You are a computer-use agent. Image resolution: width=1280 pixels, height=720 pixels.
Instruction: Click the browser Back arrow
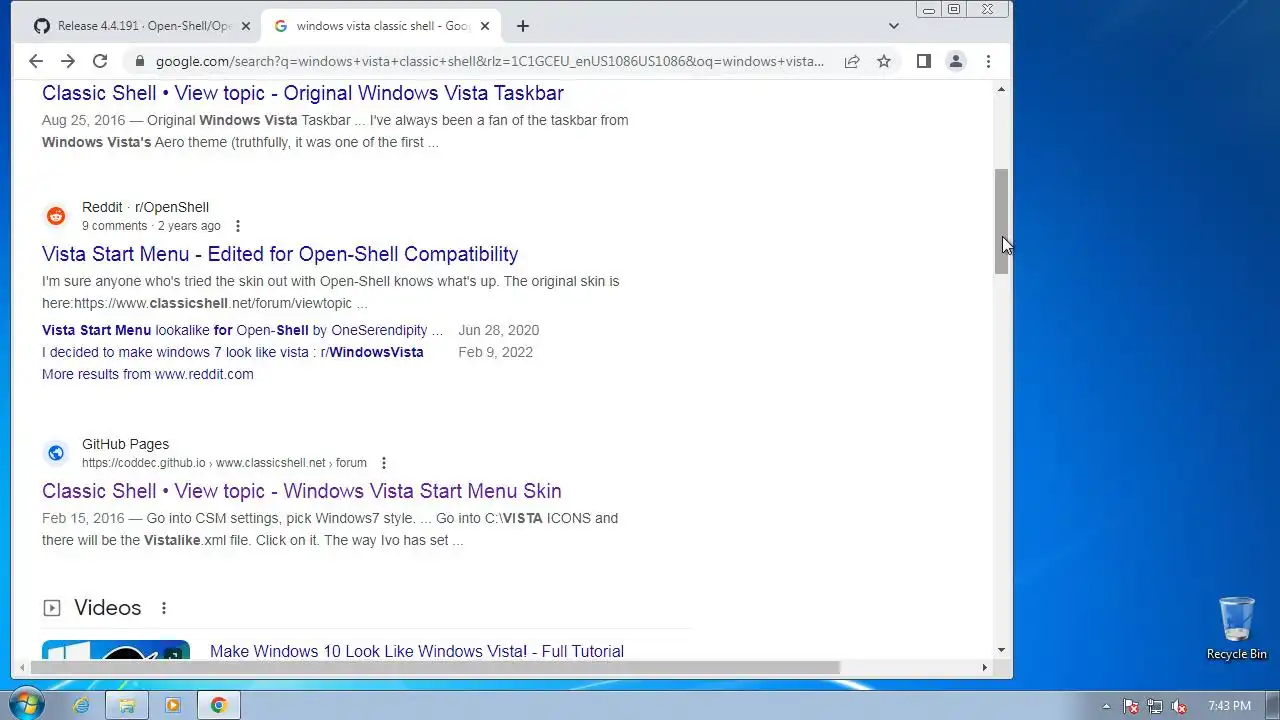[36, 61]
